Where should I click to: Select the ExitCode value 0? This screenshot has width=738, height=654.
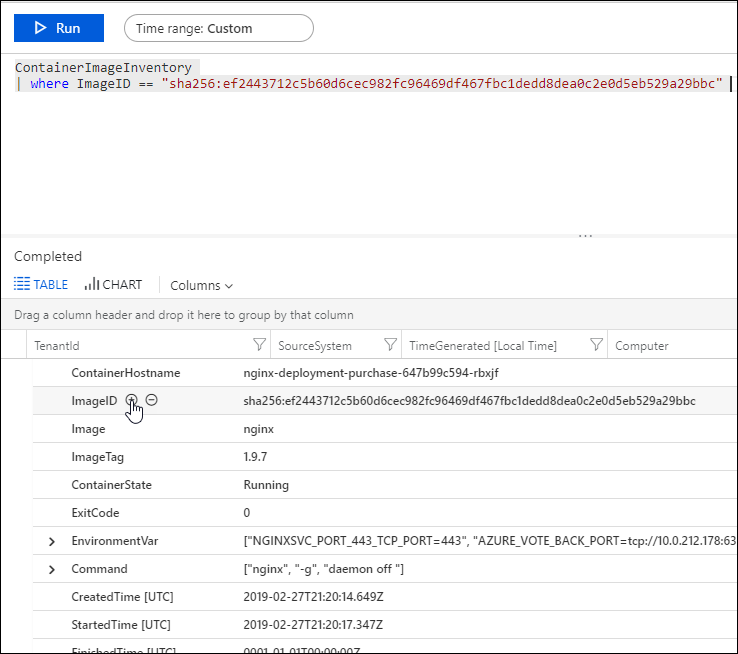[247, 513]
